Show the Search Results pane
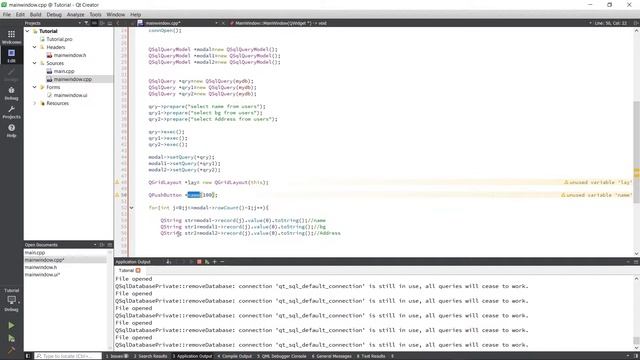 point(150,356)
